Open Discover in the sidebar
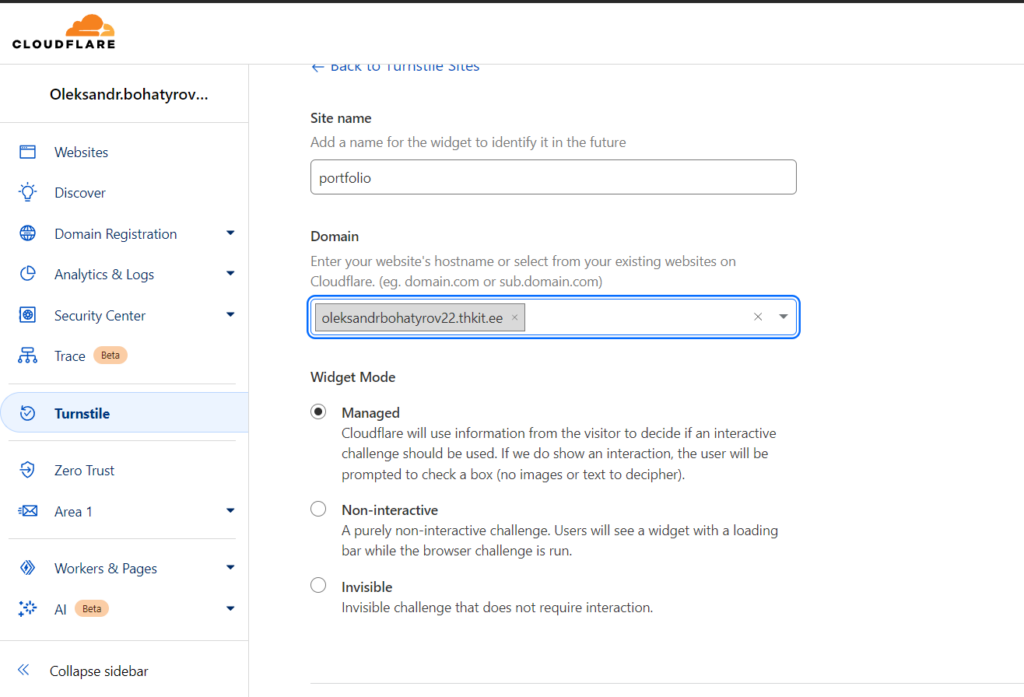This screenshot has width=1024, height=697. point(80,193)
